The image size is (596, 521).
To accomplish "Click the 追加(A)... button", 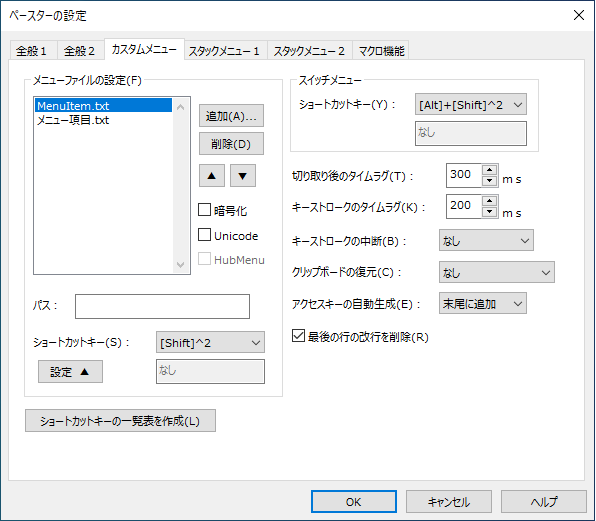I will point(231,116).
